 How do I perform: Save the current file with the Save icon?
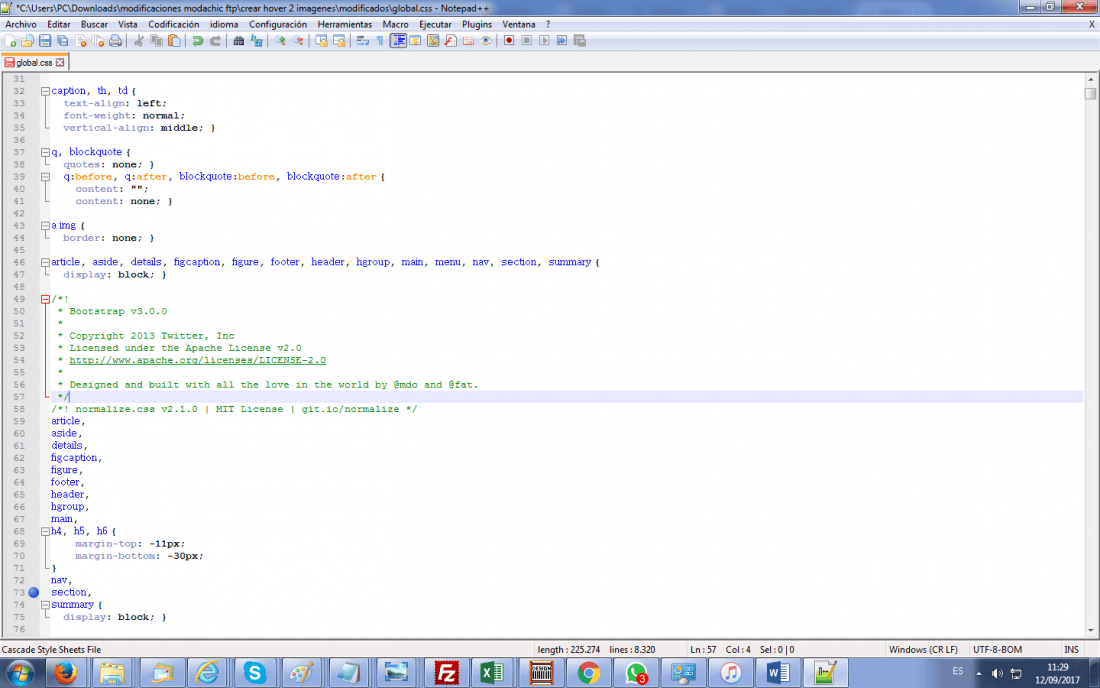[45, 41]
